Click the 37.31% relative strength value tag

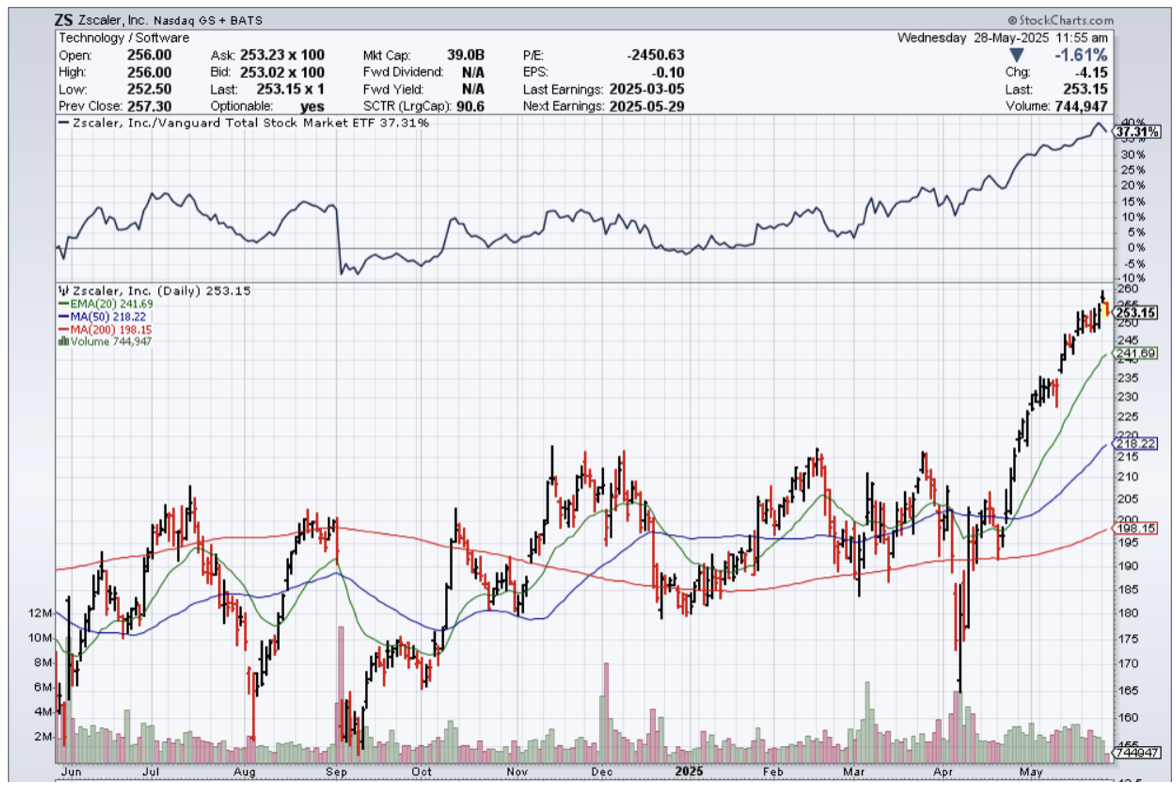(1137, 132)
